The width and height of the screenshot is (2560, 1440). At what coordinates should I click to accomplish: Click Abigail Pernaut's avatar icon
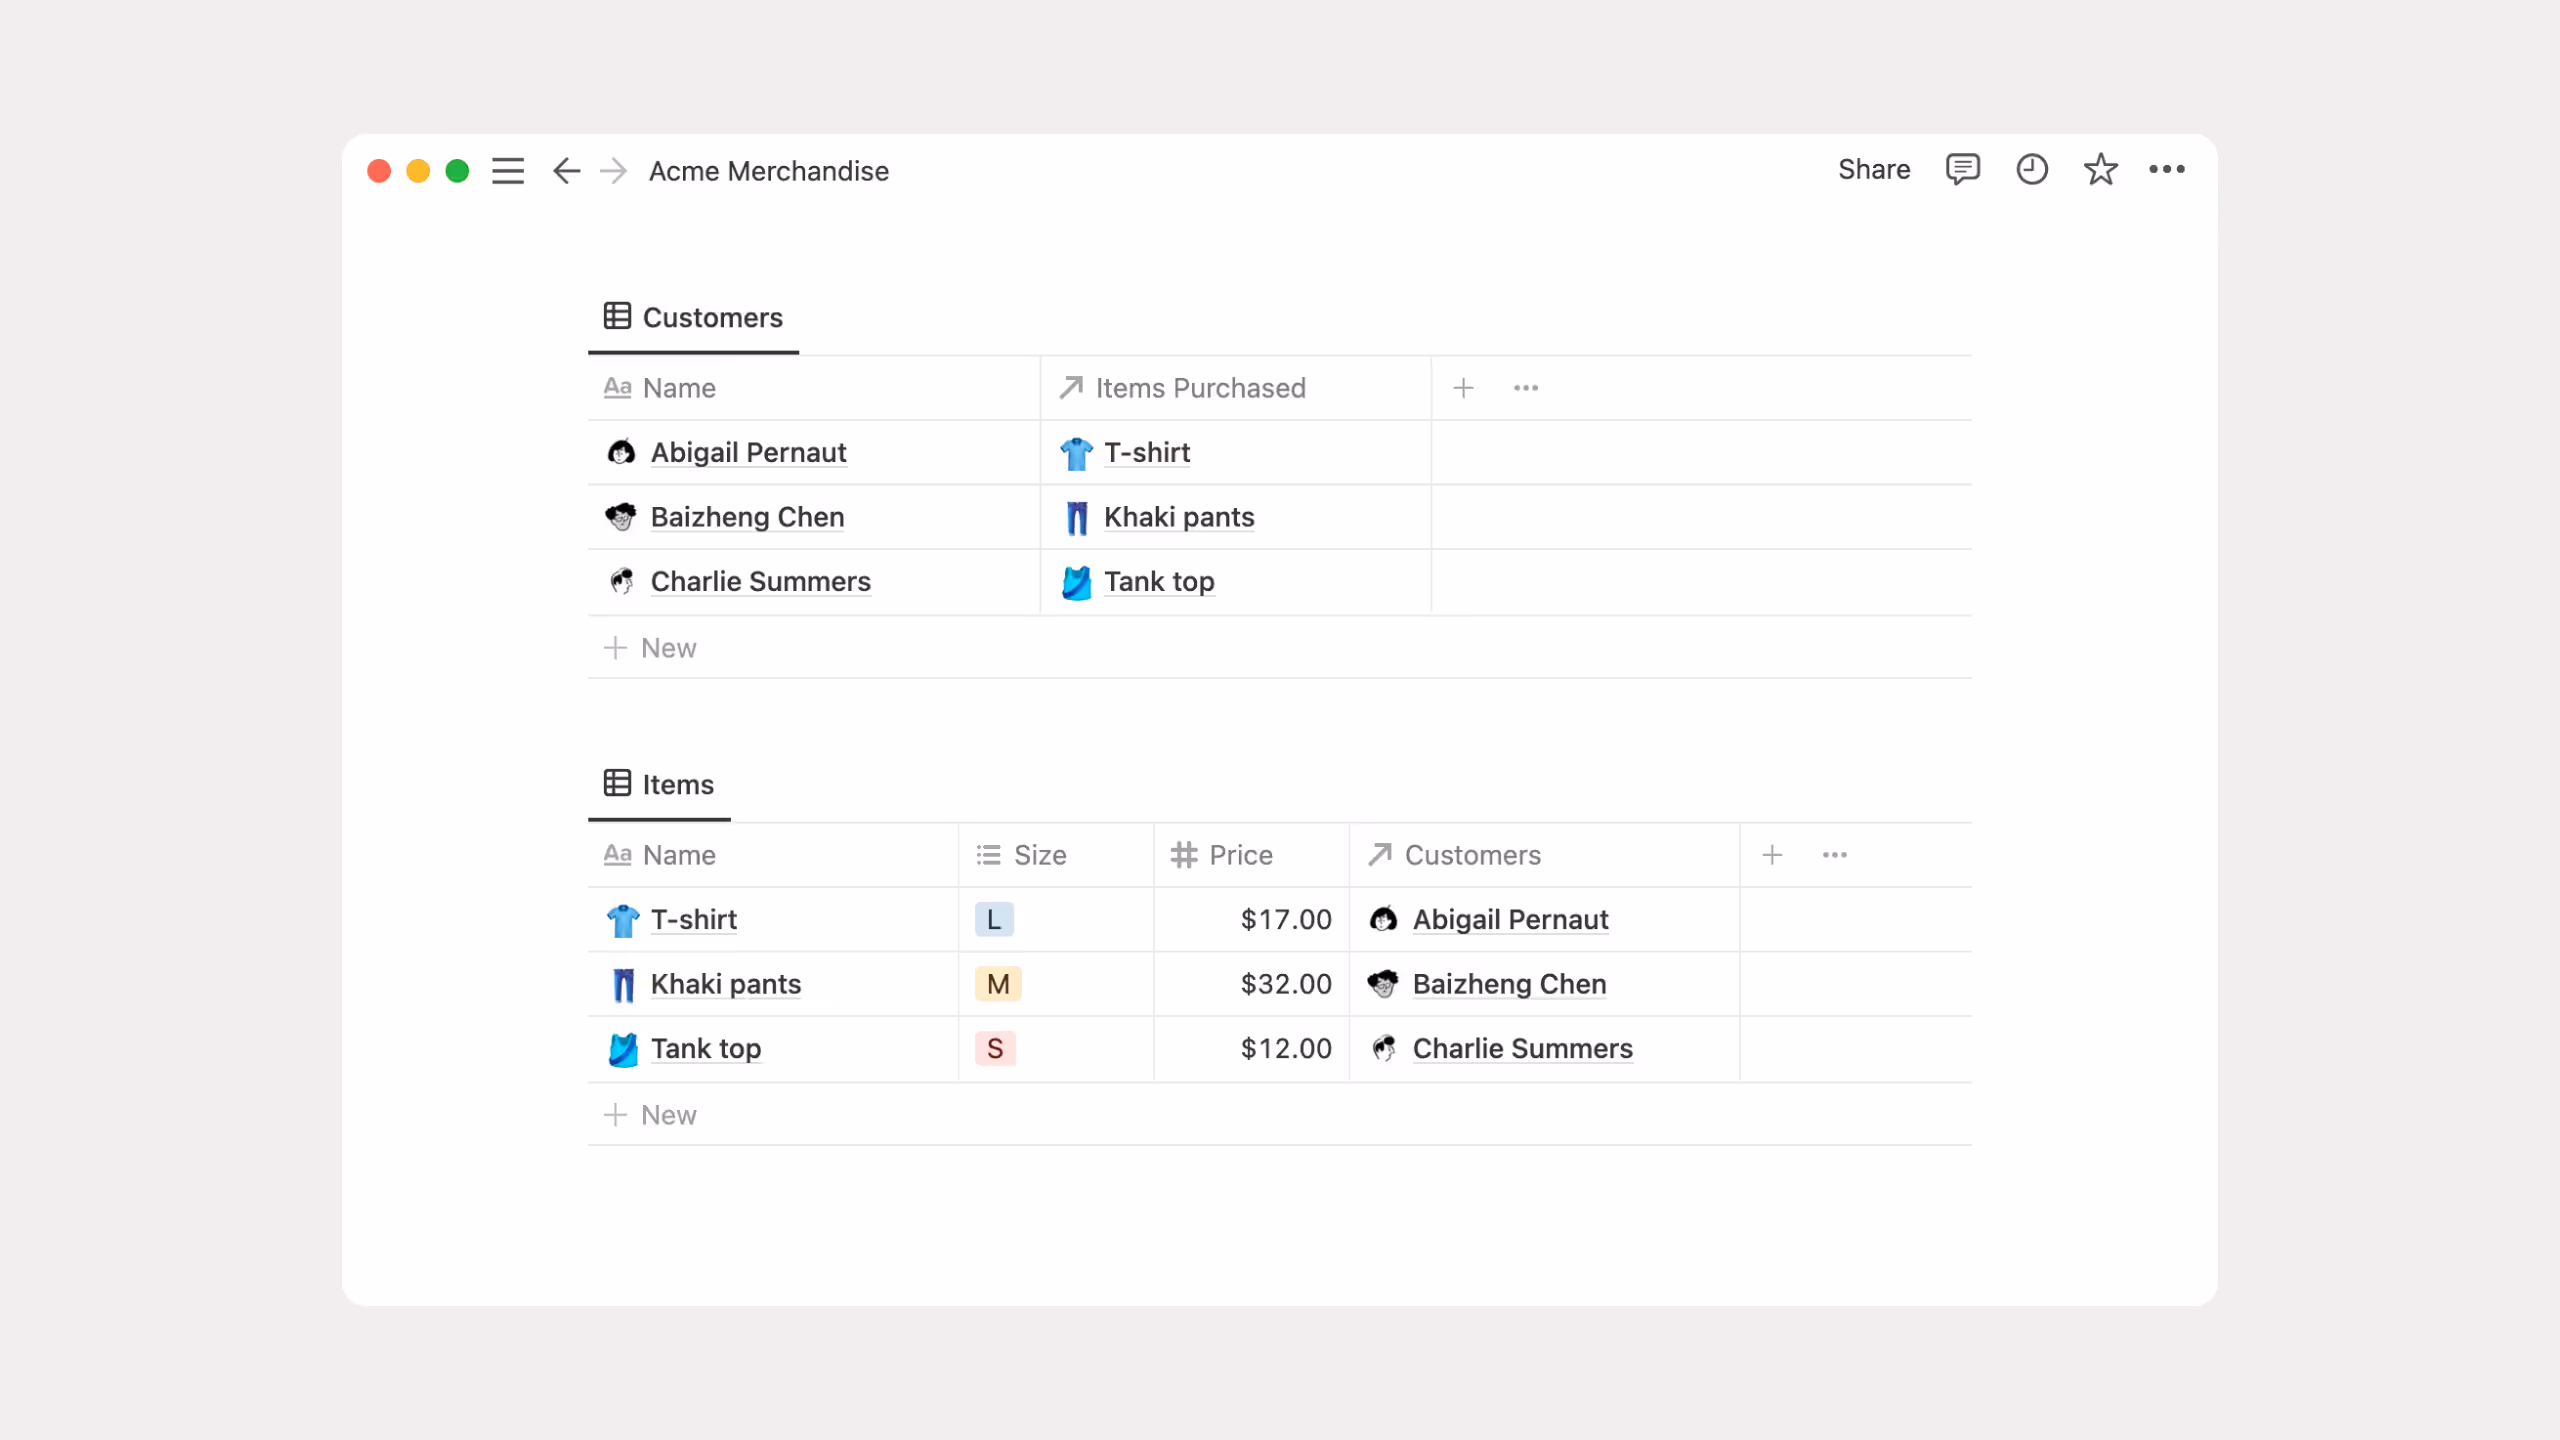(x=622, y=452)
